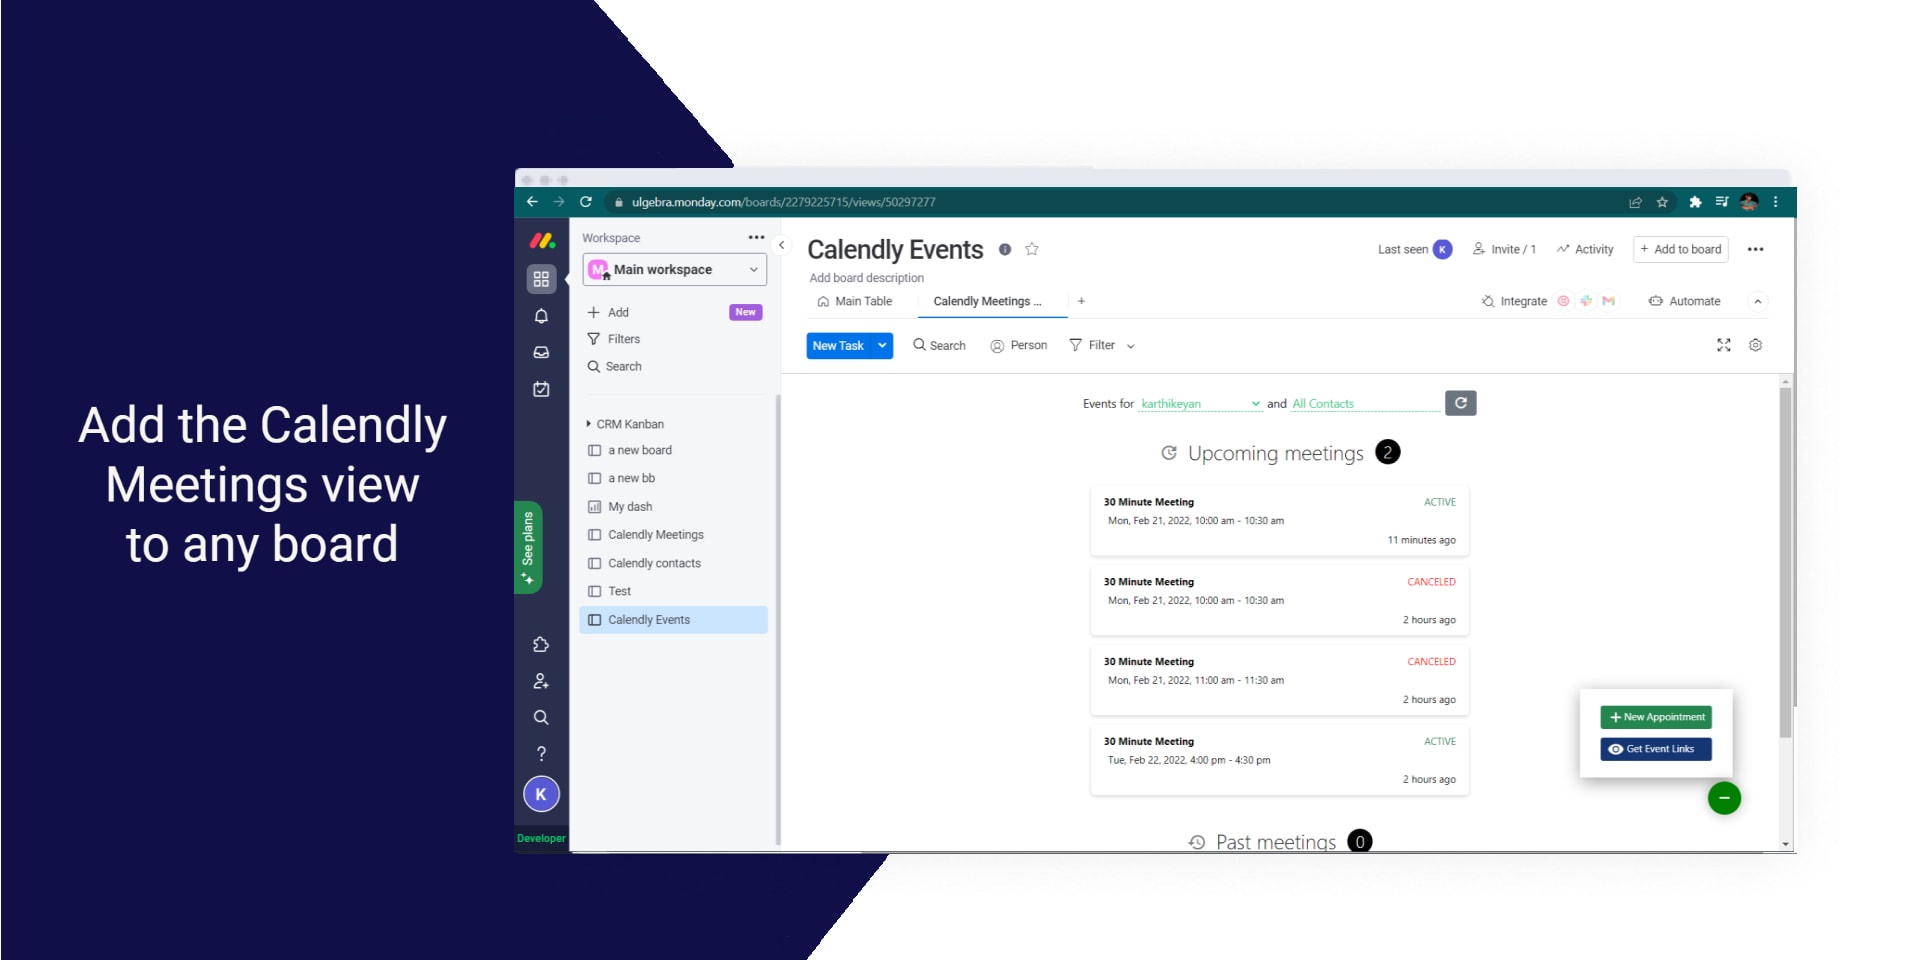This screenshot has width=1920, height=960.
Task: Click Add board description text
Action: point(866,278)
